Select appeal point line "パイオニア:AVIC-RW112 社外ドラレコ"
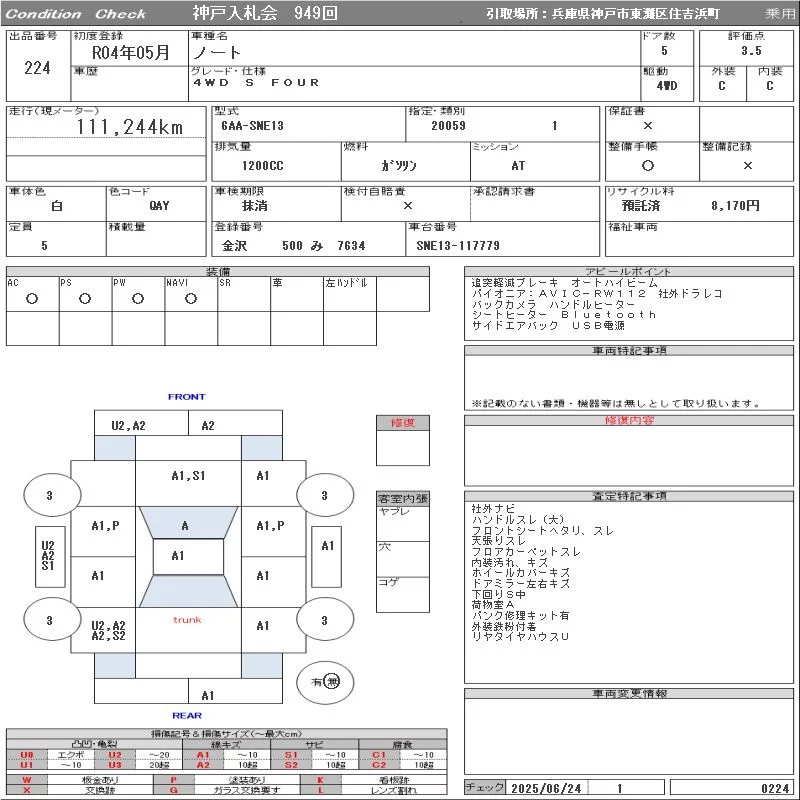This screenshot has width=800, height=800. pyautogui.click(x=597, y=294)
